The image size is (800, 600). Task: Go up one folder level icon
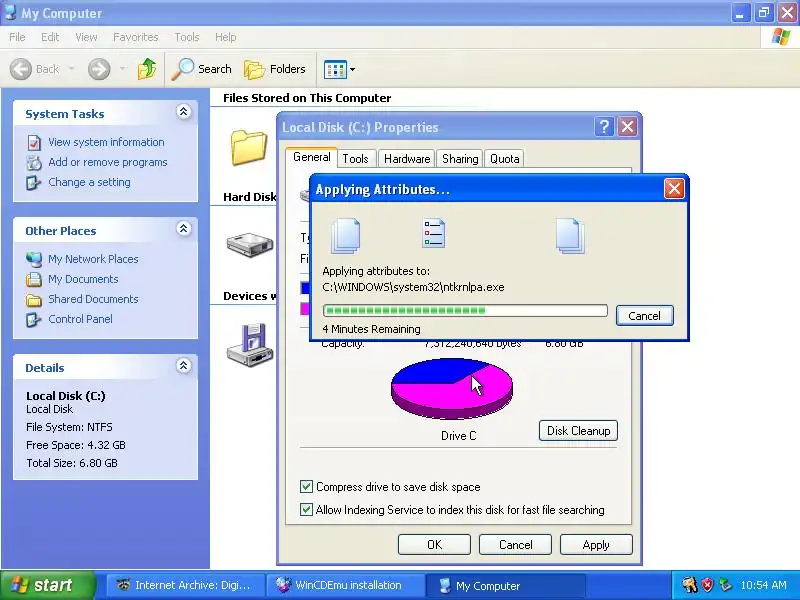147,69
